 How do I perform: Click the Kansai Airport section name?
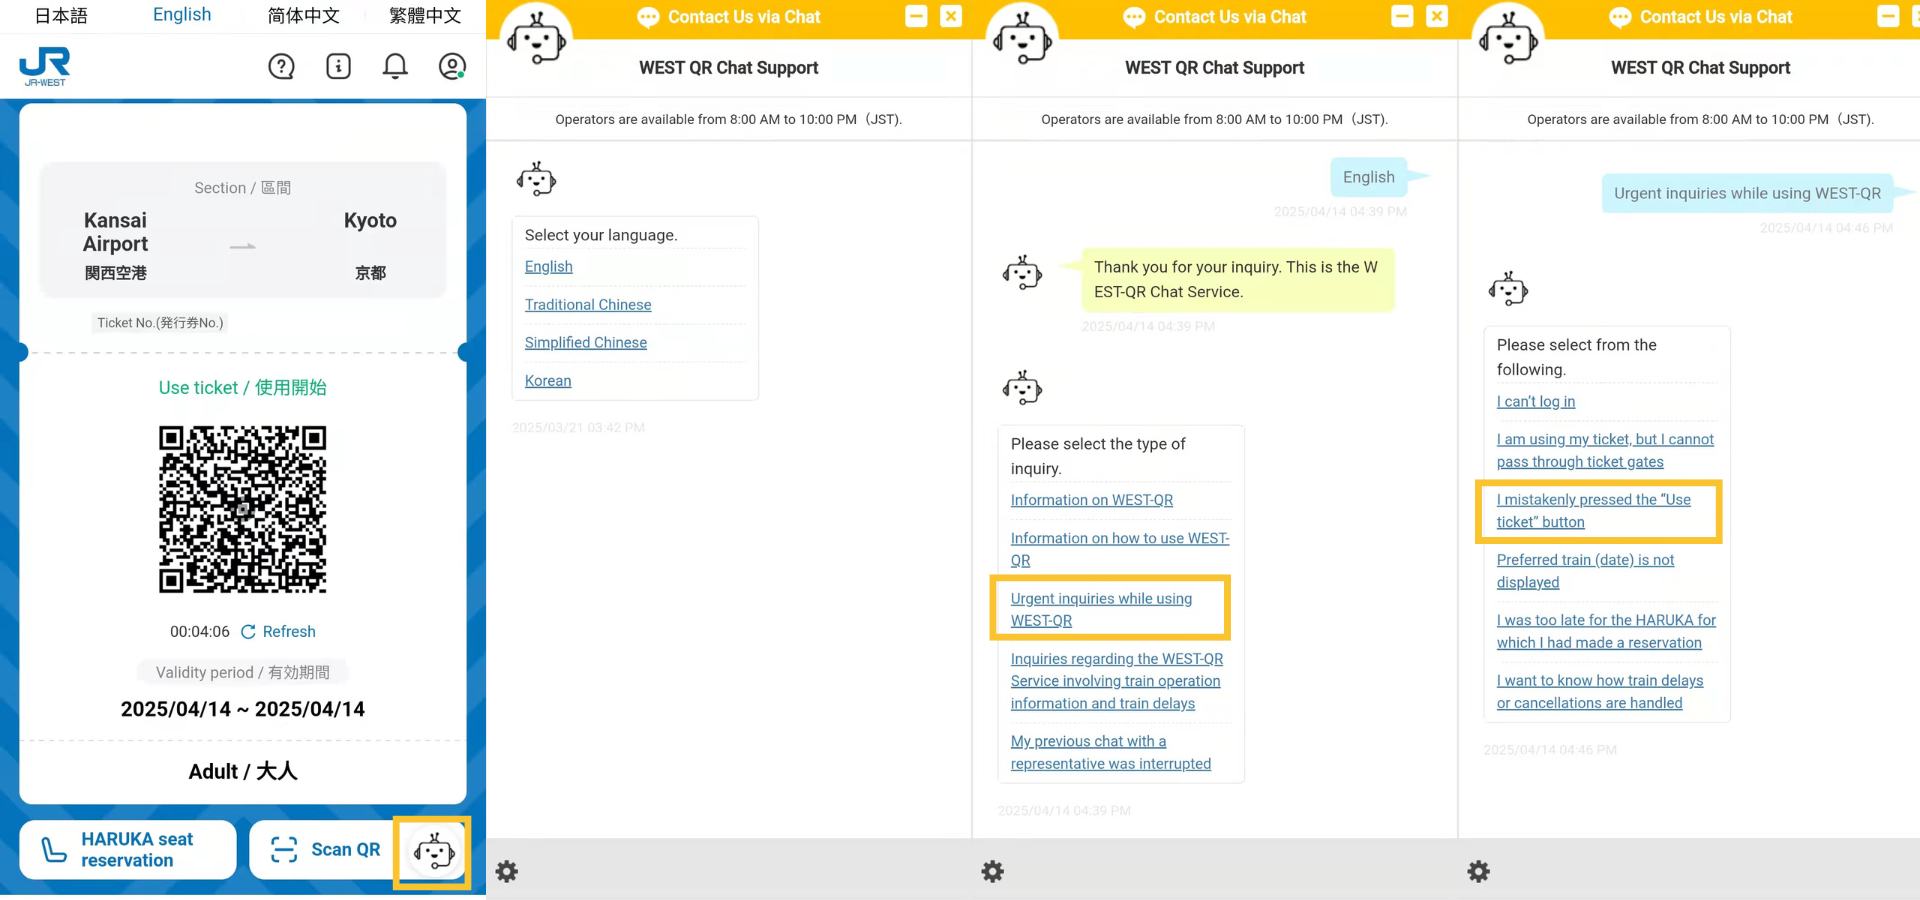(x=115, y=232)
